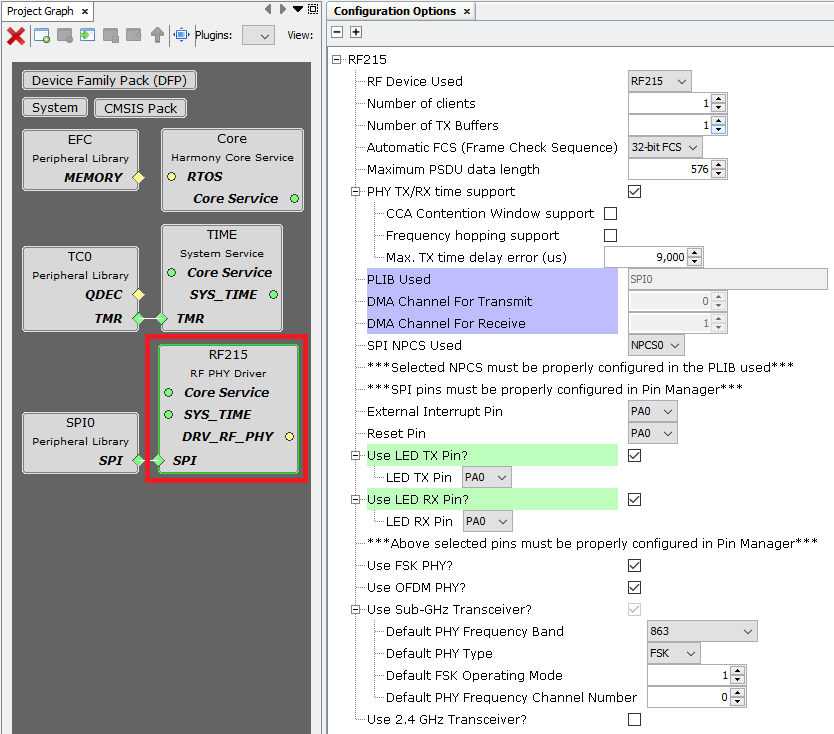Toggle Use LED RX Pin checkbox

[x=634, y=499]
